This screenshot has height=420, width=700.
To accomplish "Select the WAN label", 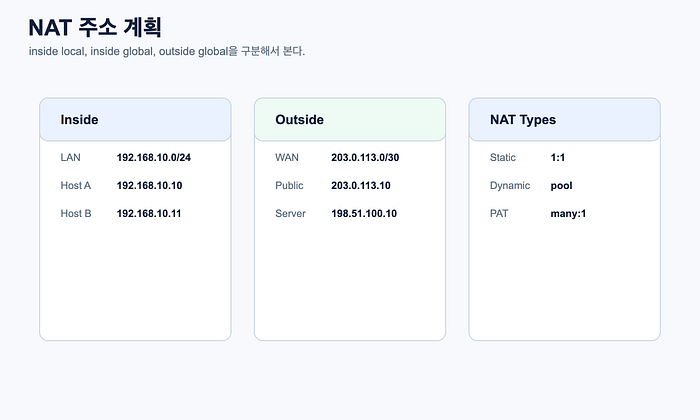I will click(287, 158).
